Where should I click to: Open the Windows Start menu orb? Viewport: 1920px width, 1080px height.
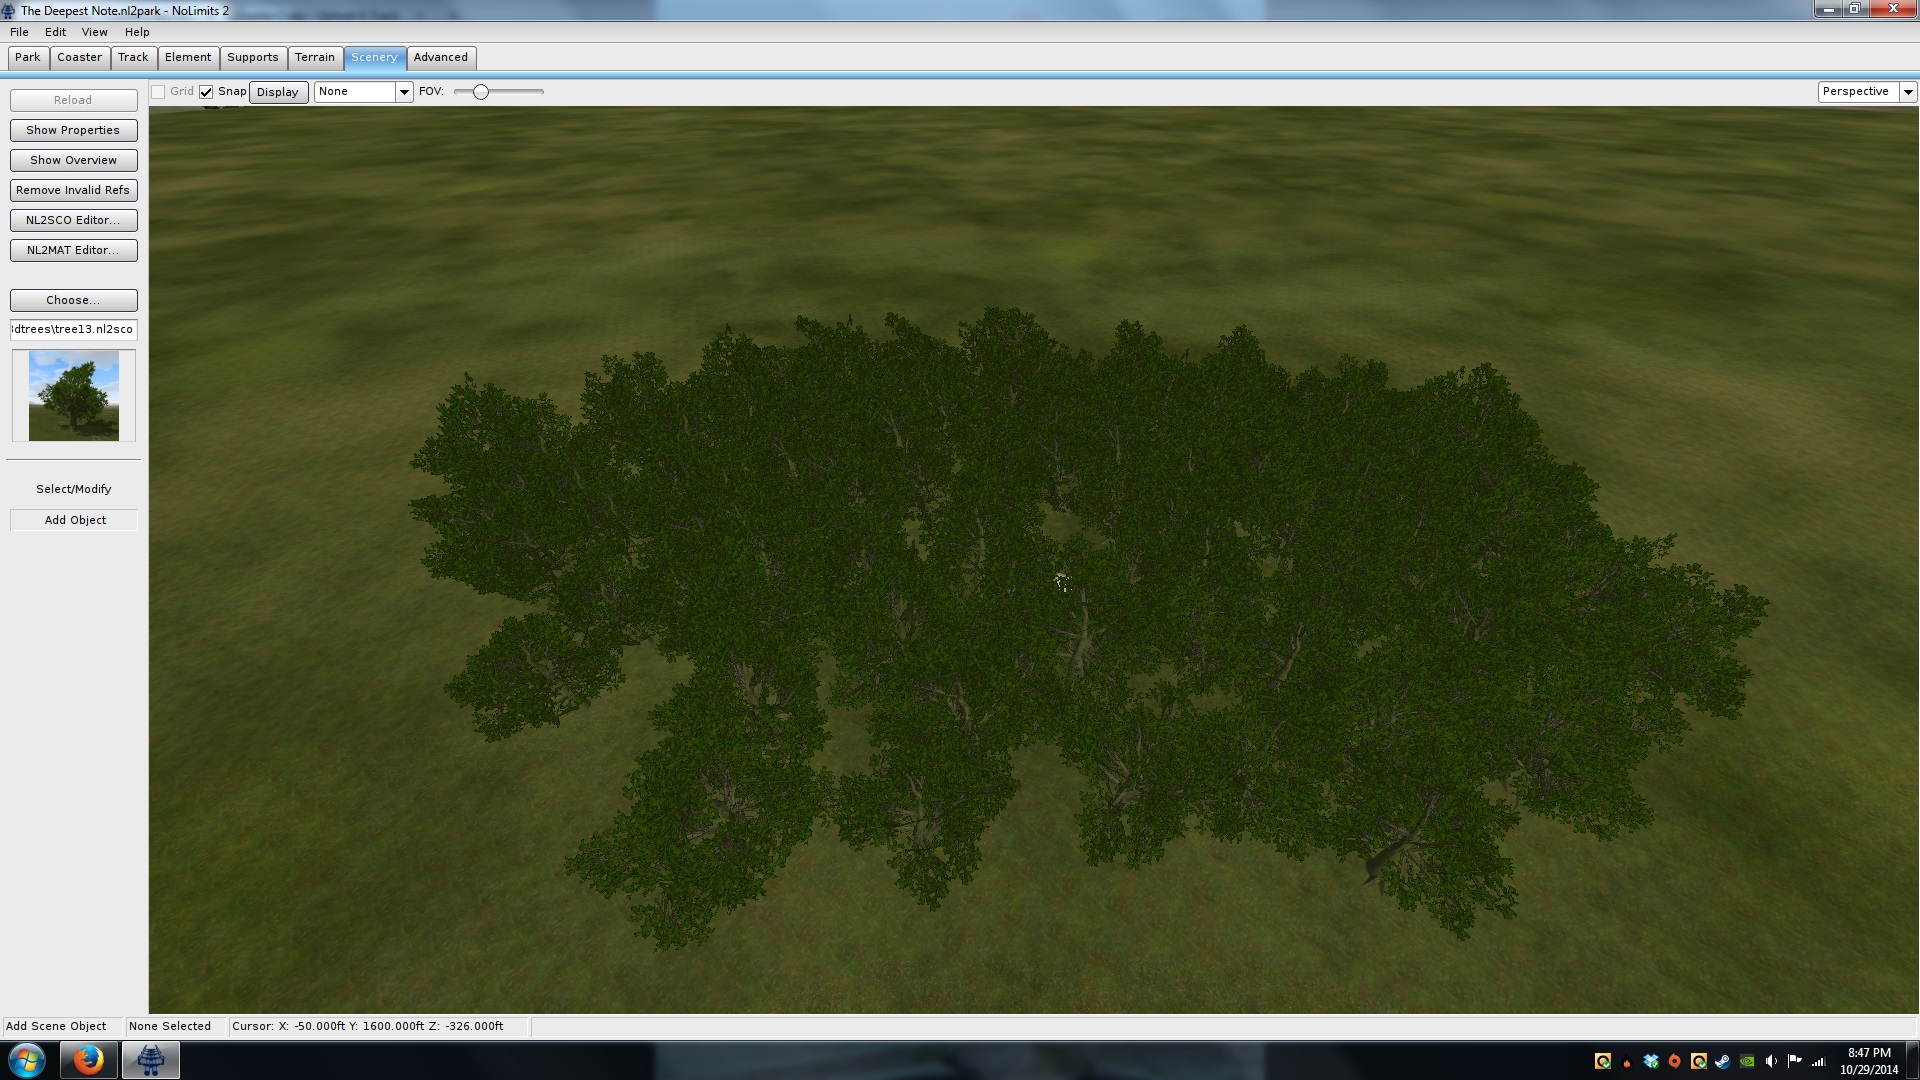pos(27,1060)
